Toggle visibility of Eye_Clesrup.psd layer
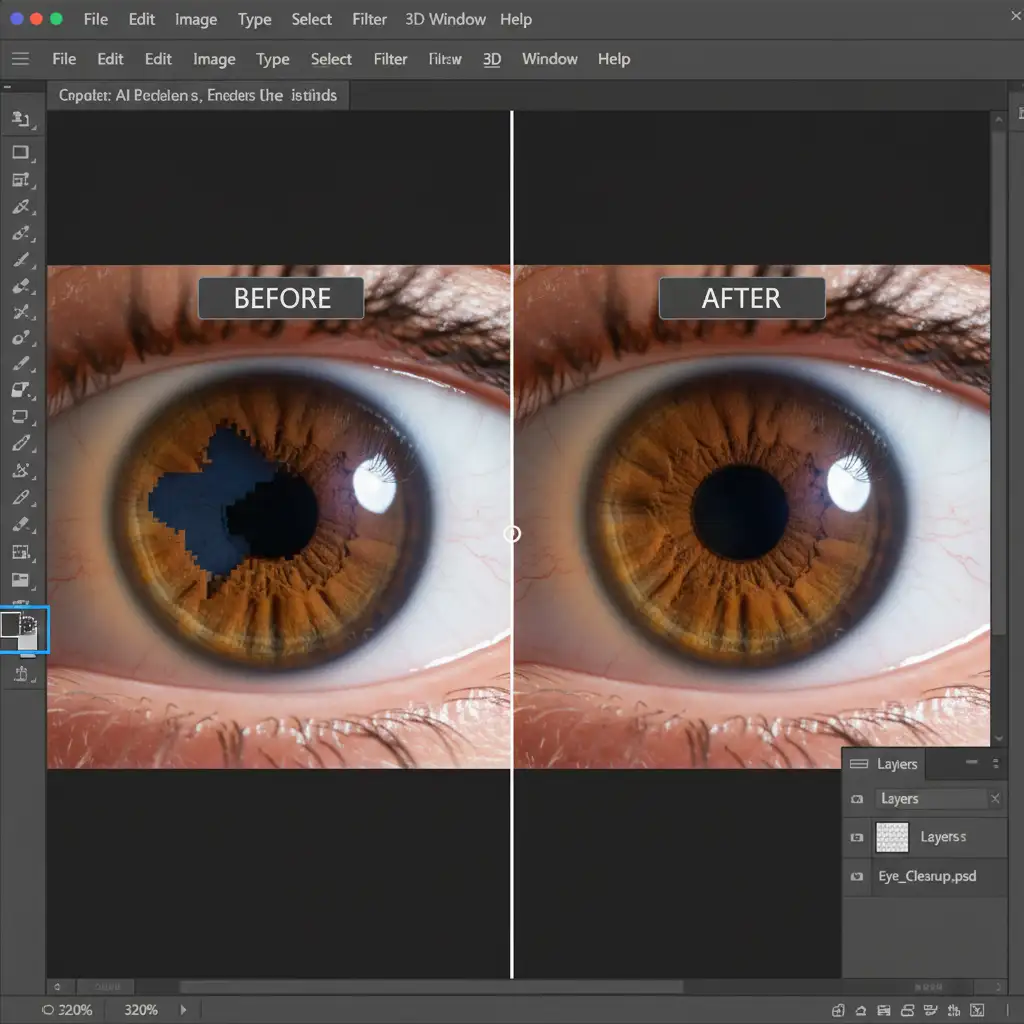Image resolution: width=1024 pixels, height=1024 pixels. 857,877
